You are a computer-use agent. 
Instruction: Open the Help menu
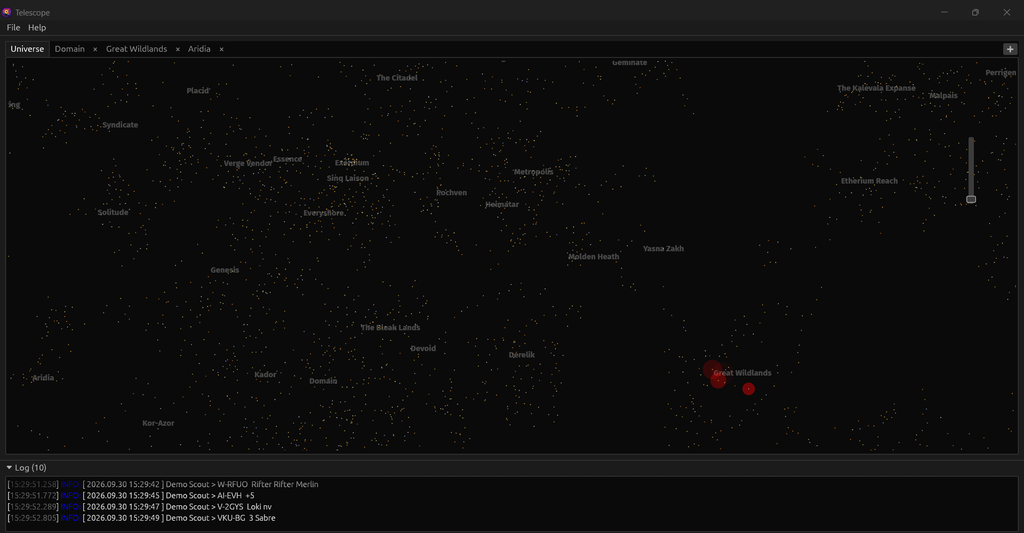pyautogui.click(x=37, y=27)
